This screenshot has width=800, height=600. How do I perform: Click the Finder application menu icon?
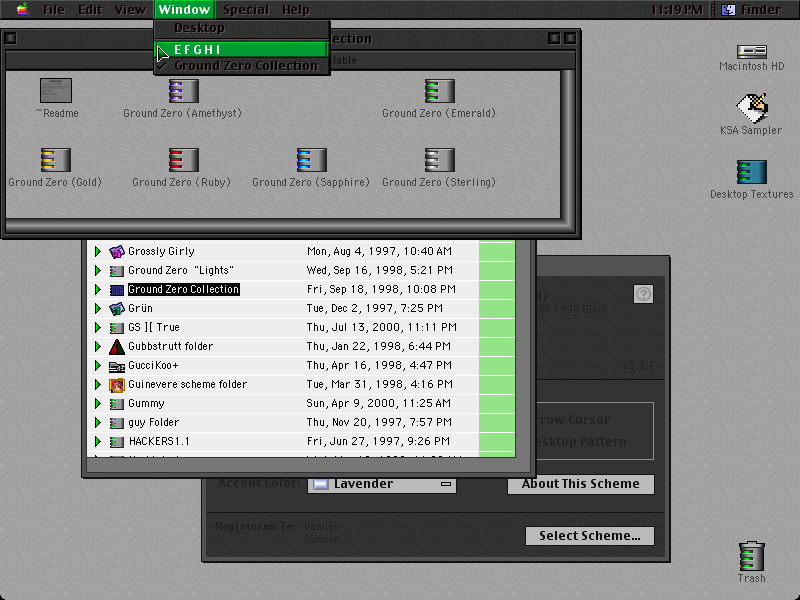[x=729, y=9]
